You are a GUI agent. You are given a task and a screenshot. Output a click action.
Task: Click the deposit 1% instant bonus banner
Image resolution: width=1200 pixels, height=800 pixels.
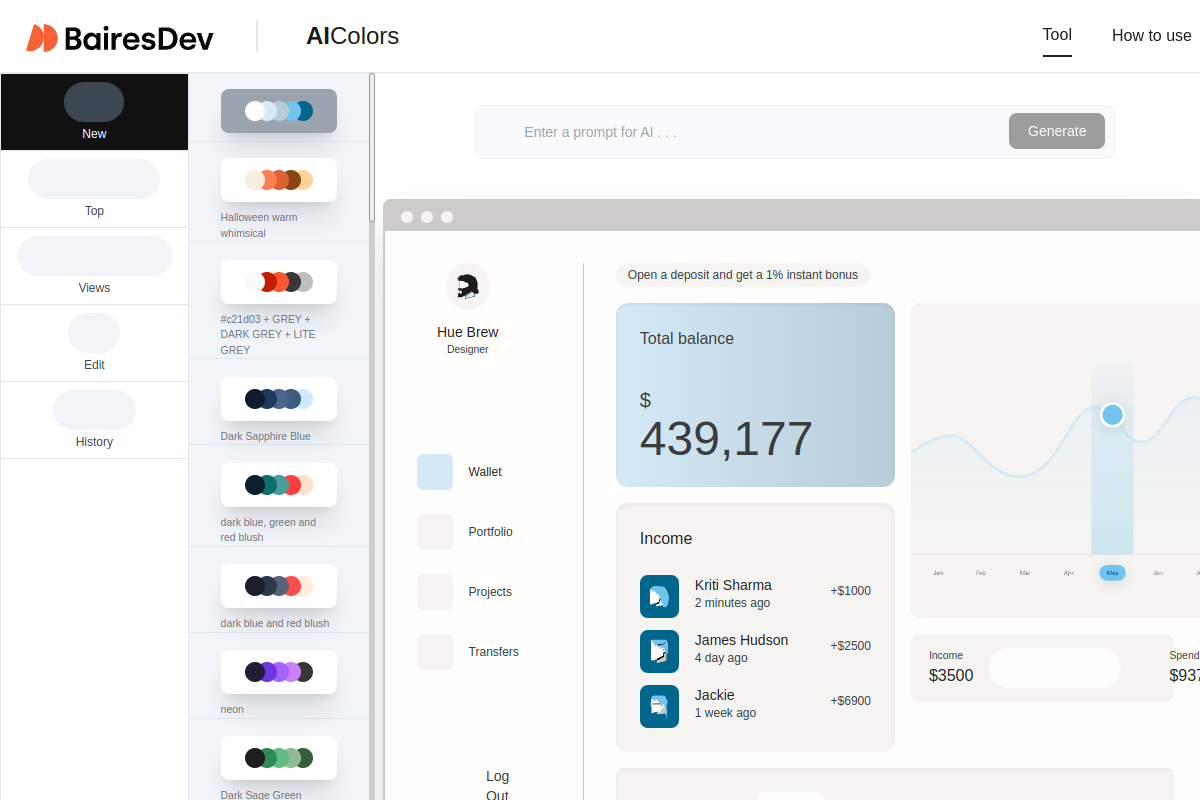(743, 275)
